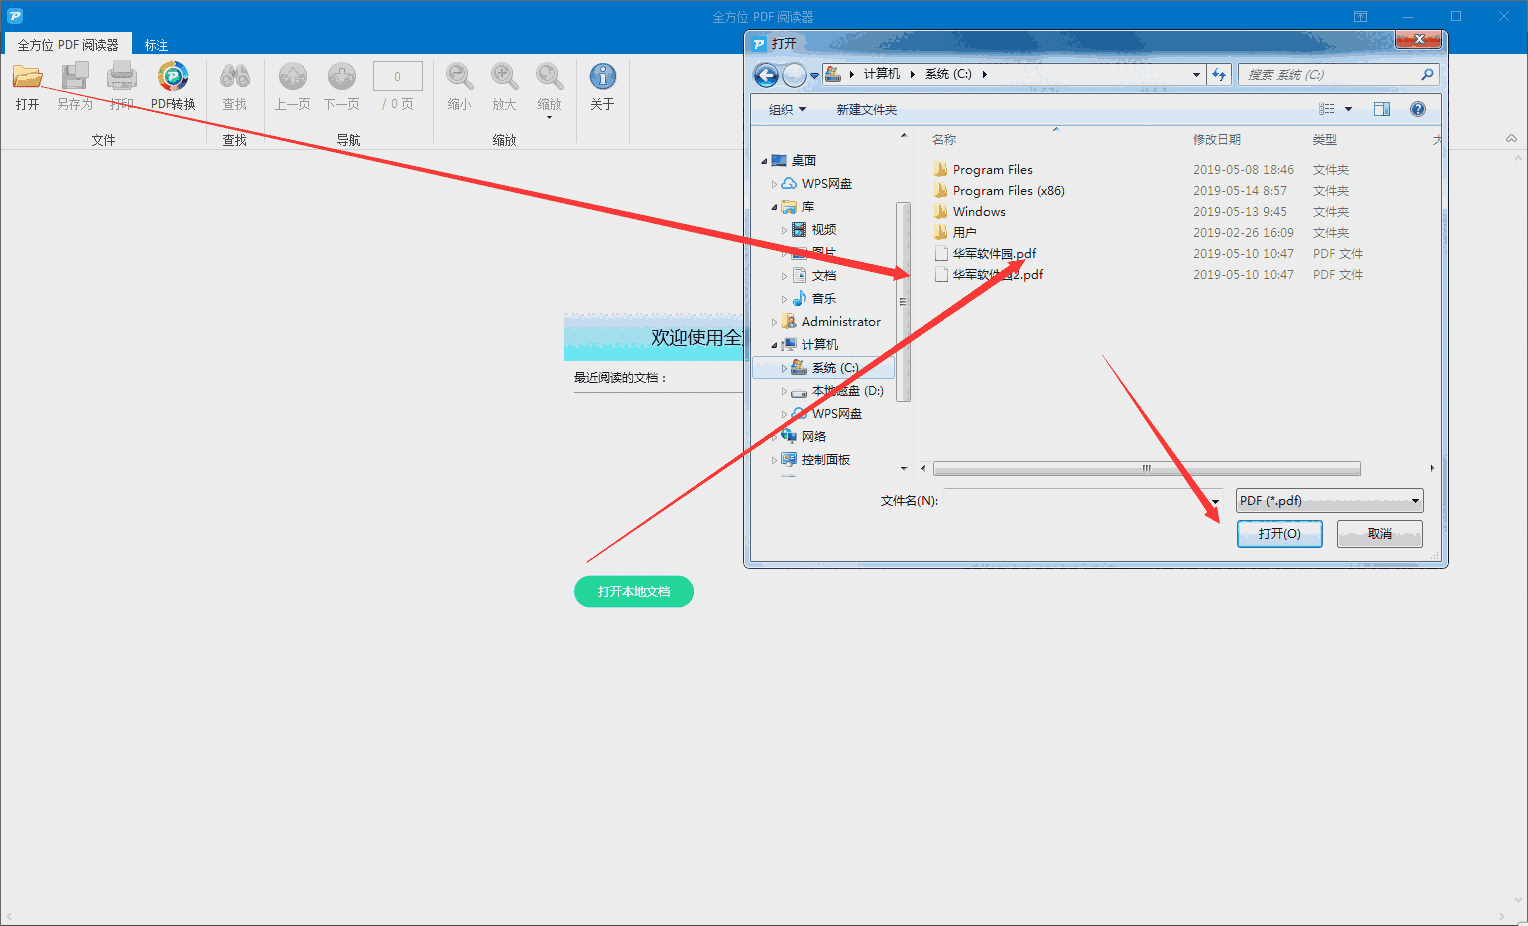The image size is (1528, 926).
Task: Click the ribbon options icon in title bar
Action: pyautogui.click(x=1360, y=17)
